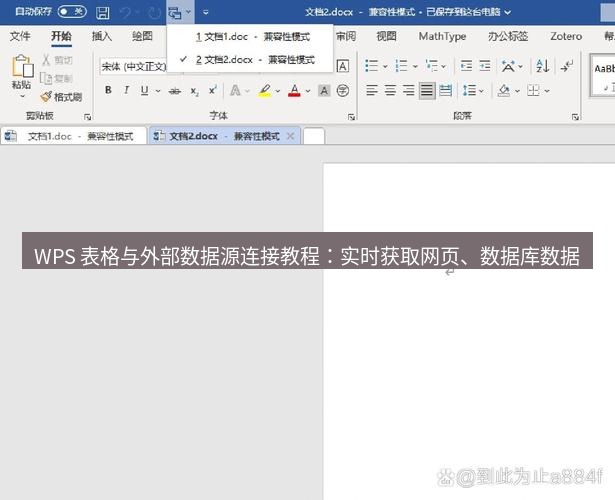Screen dimensions: 615x500
Task: Click the Character Border boxed A icon
Action: pyautogui.click(x=343, y=66)
